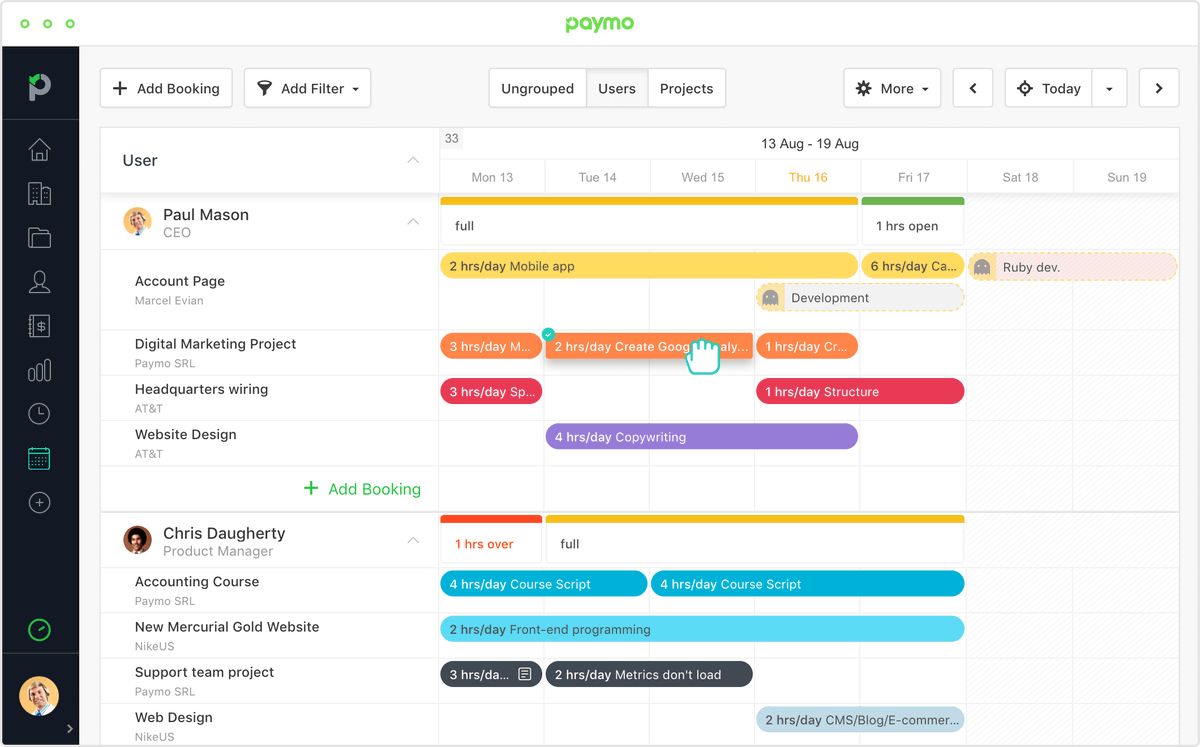The width and height of the screenshot is (1200, 747).
Task: Select the 2 hrs/day CMS/Blog/E-commer... booking
Action: pos(860,720)
